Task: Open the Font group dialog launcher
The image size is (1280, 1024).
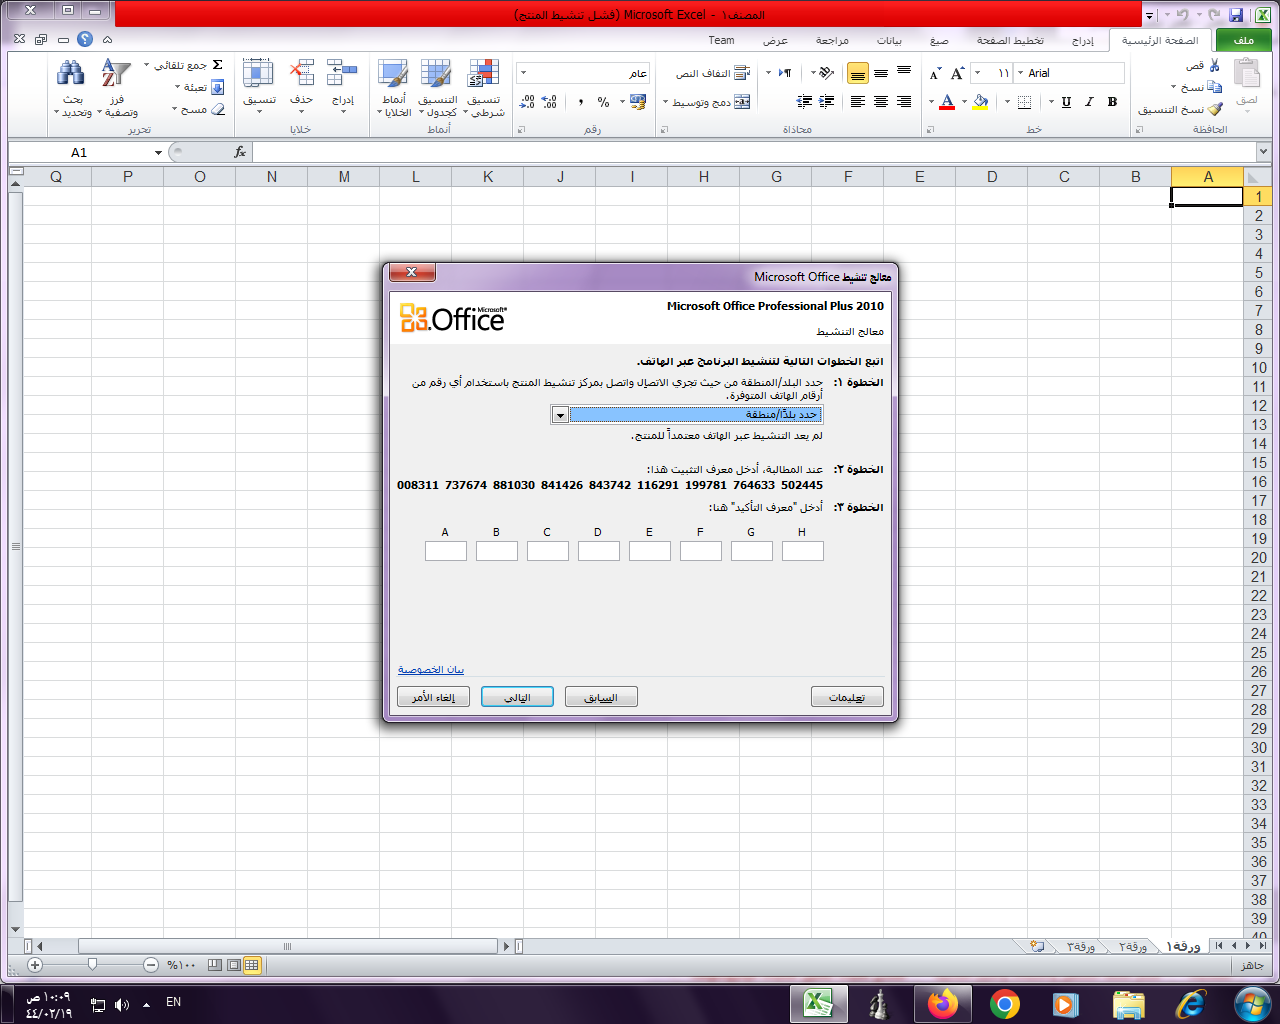Action: coord(929,130)
